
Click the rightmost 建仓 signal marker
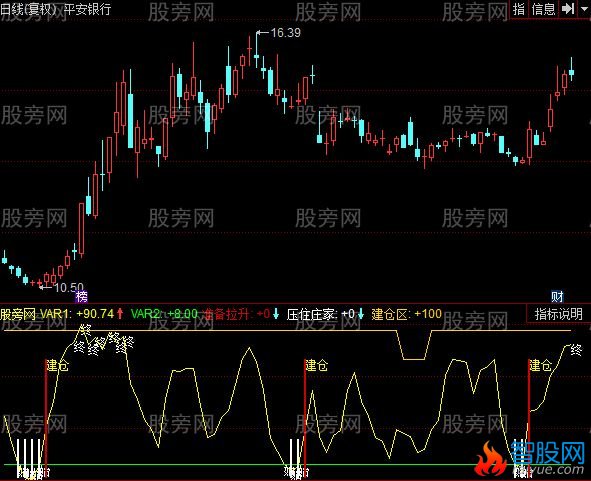click(540, 365)
